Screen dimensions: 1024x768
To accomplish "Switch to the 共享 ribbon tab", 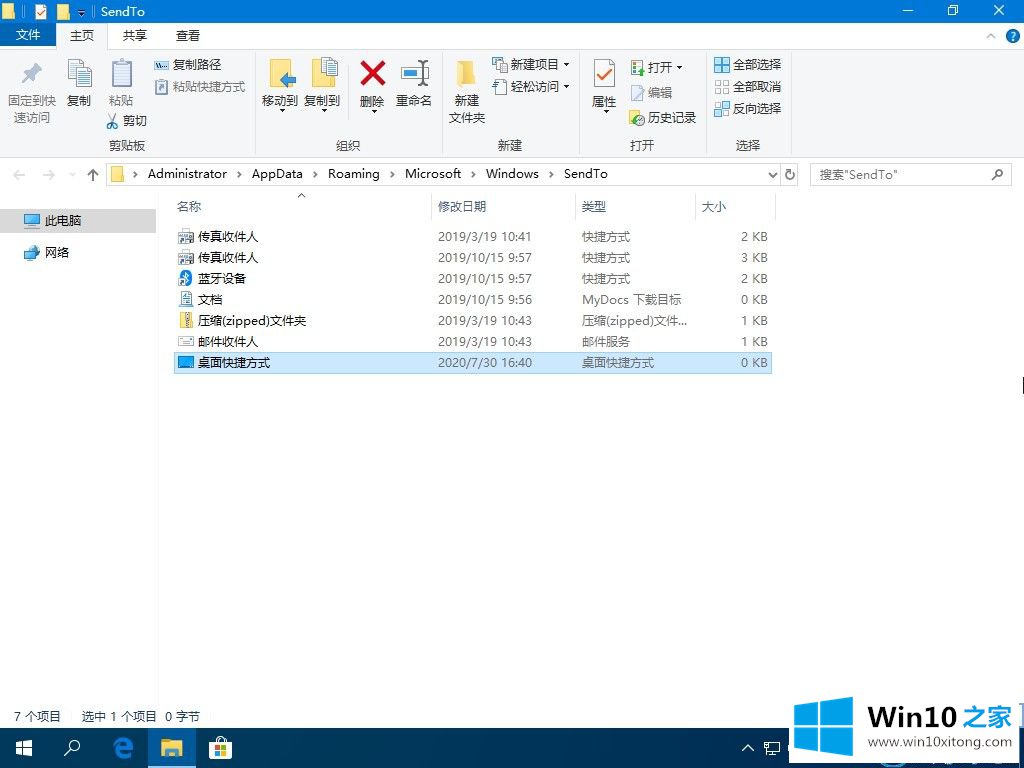I will point(135,35).
